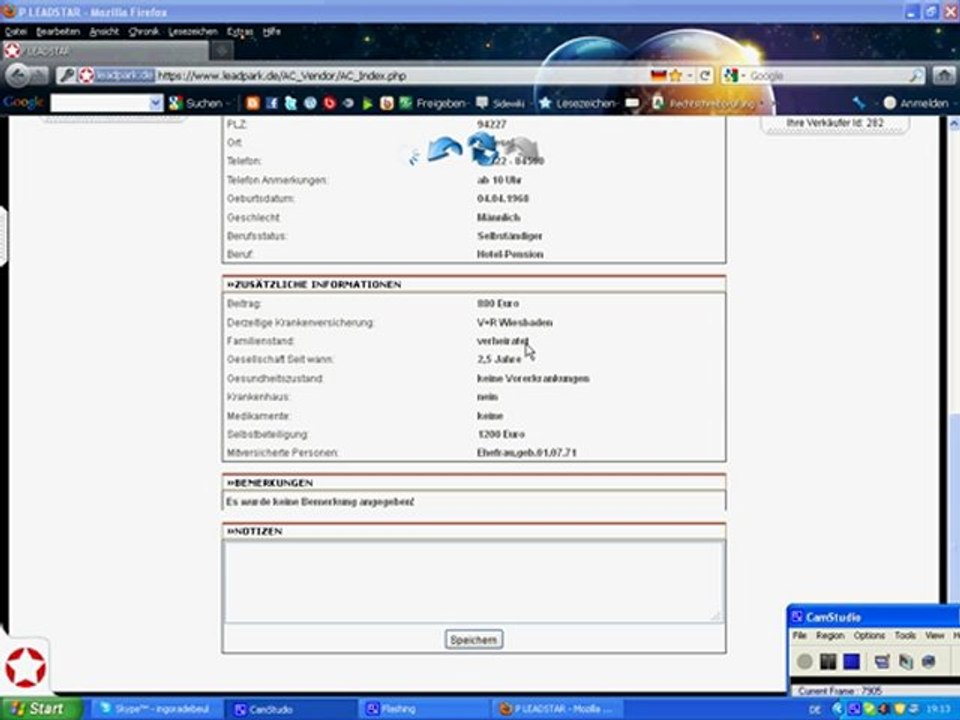Click the Firefox home button
The image size is (960, 720).
(x=943, y=75)
